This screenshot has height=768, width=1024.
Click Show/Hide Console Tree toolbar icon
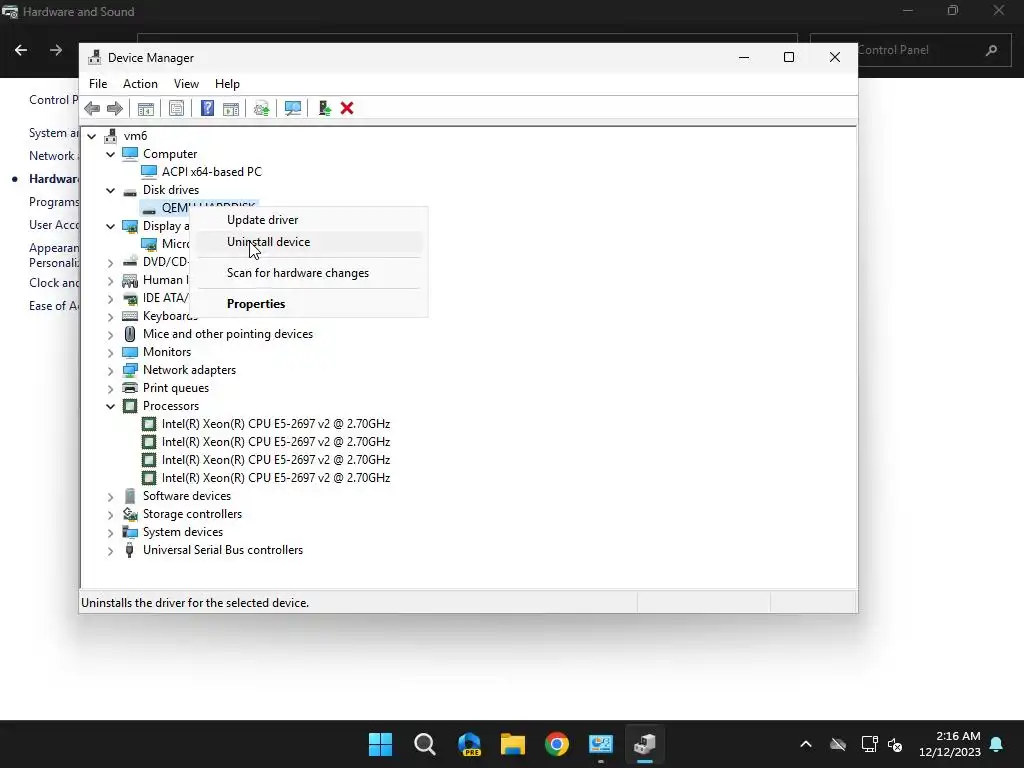pos(146,108)
